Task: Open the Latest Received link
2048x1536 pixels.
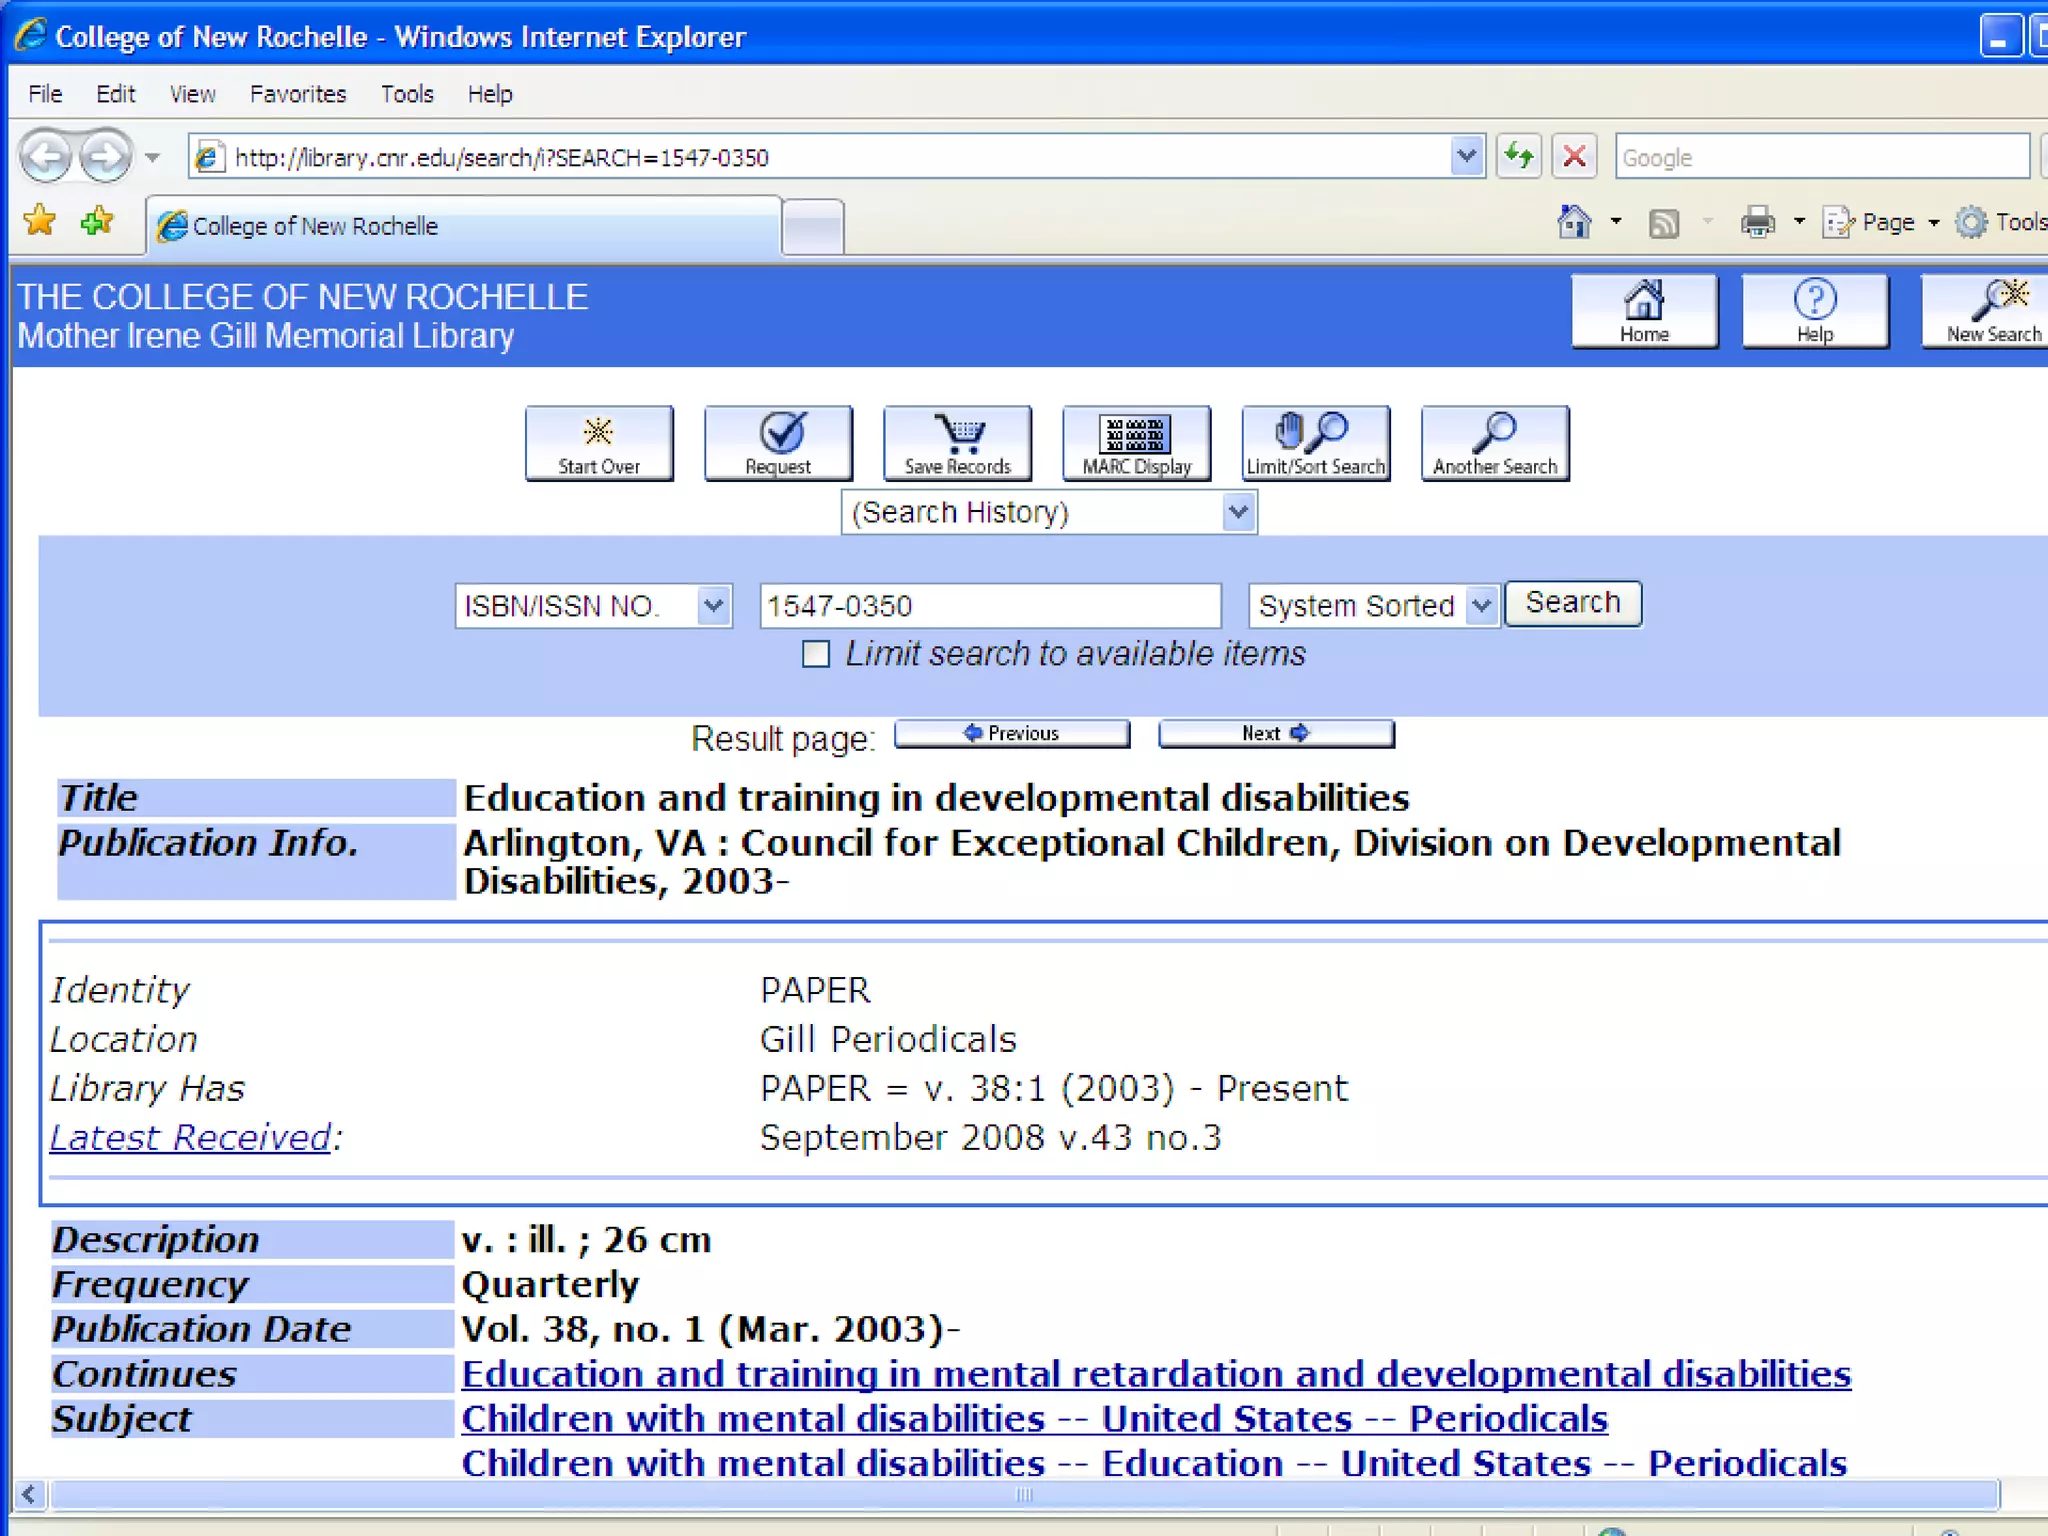Action: (x=190, y=1137)
